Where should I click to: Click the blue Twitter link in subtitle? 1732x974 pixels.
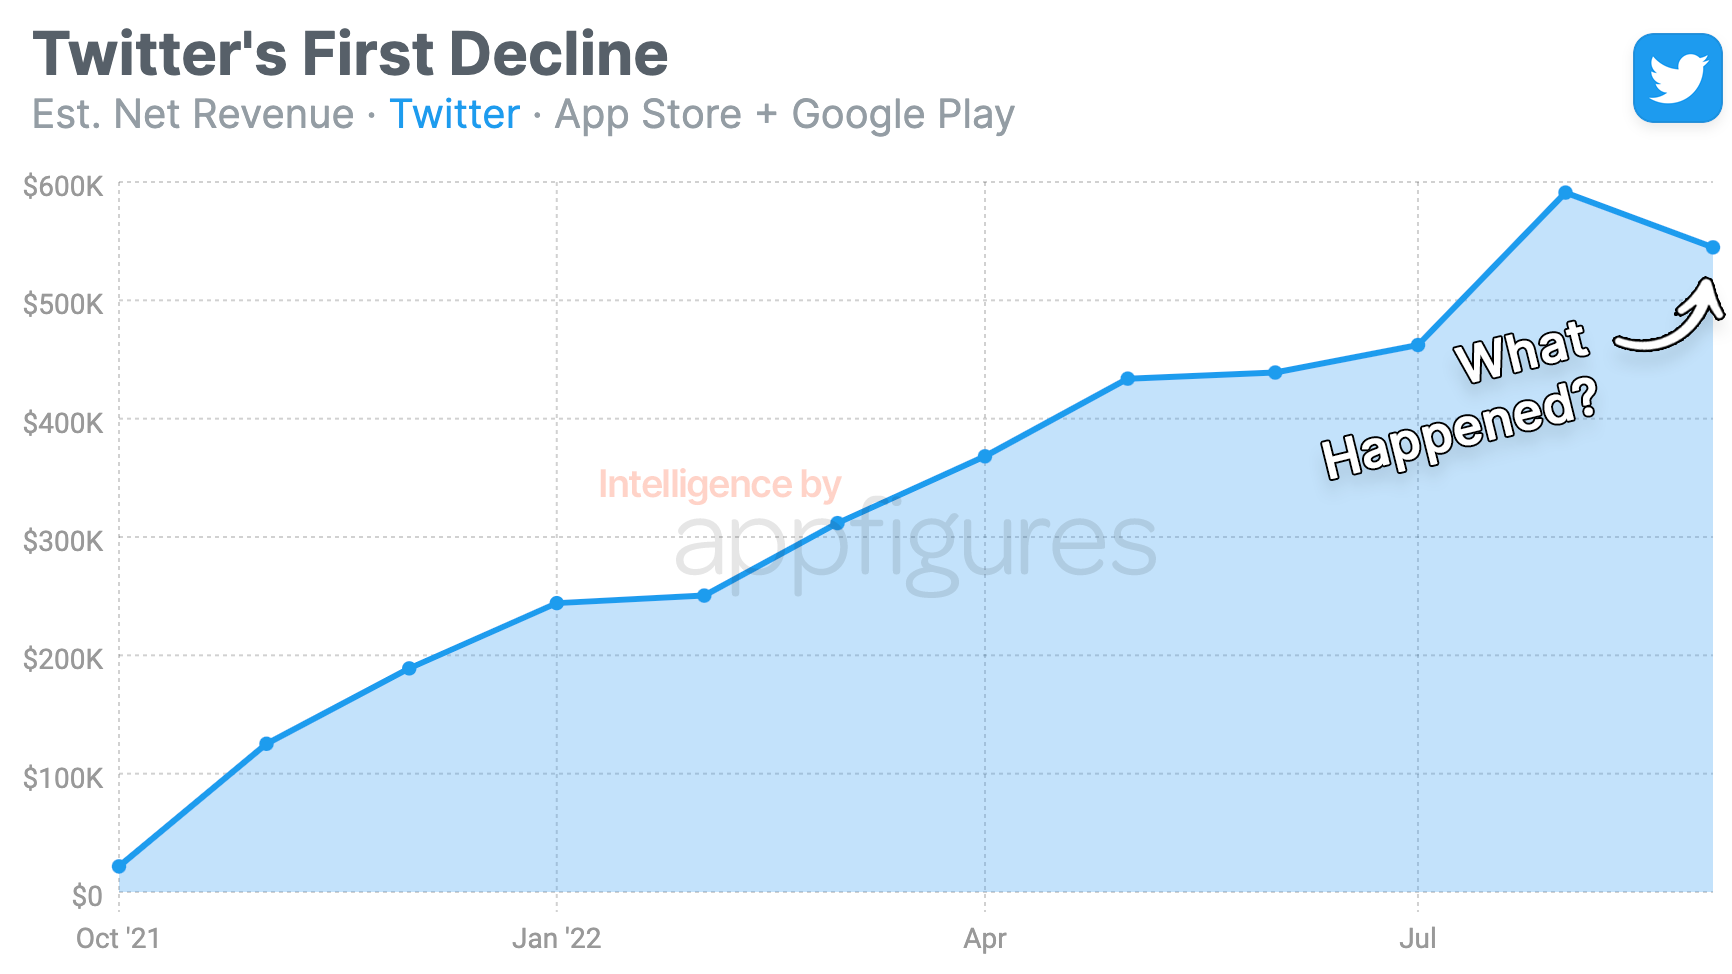point(454,114)
